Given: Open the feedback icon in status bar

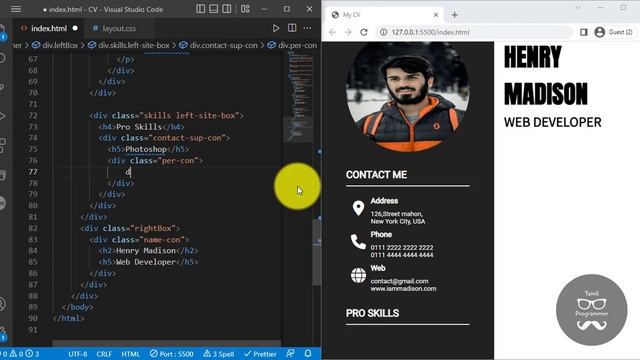Looking at the screenshot, I should click(290, 353).
